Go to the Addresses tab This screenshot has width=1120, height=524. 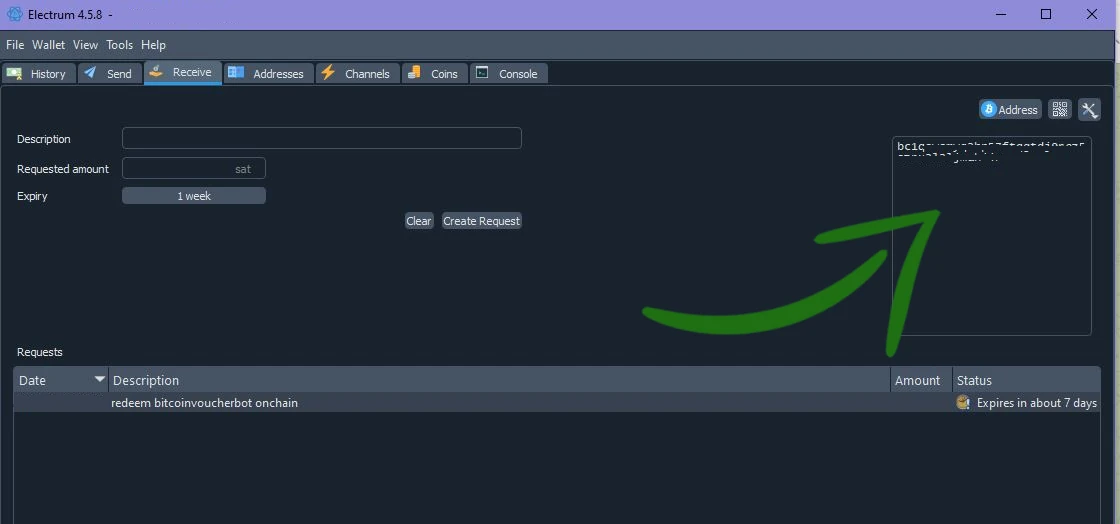(266, 74)
